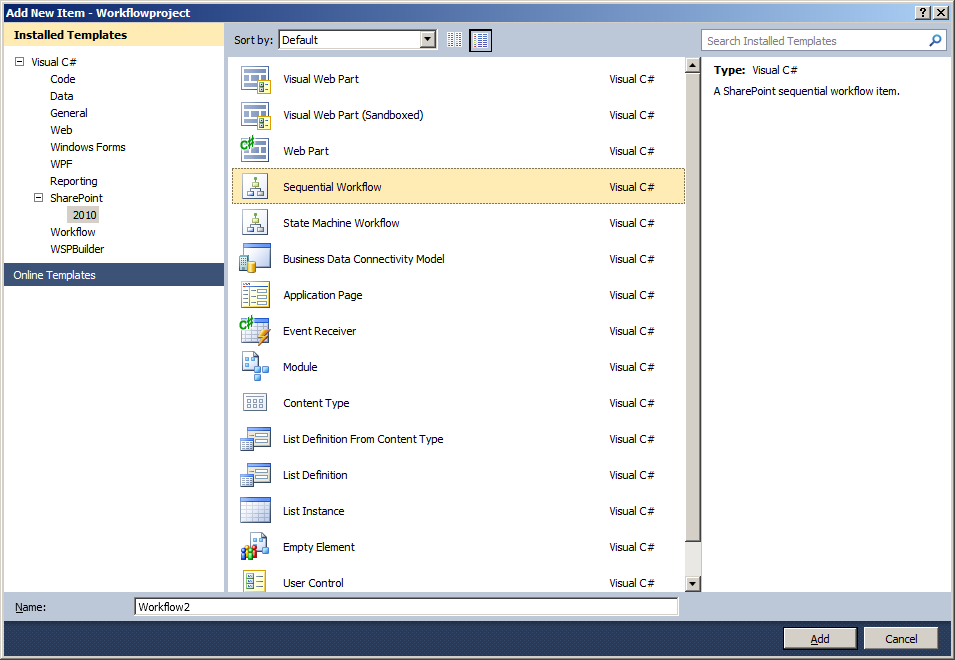Click the List Instance icon

pyautogui.click(x=255, y=511)
